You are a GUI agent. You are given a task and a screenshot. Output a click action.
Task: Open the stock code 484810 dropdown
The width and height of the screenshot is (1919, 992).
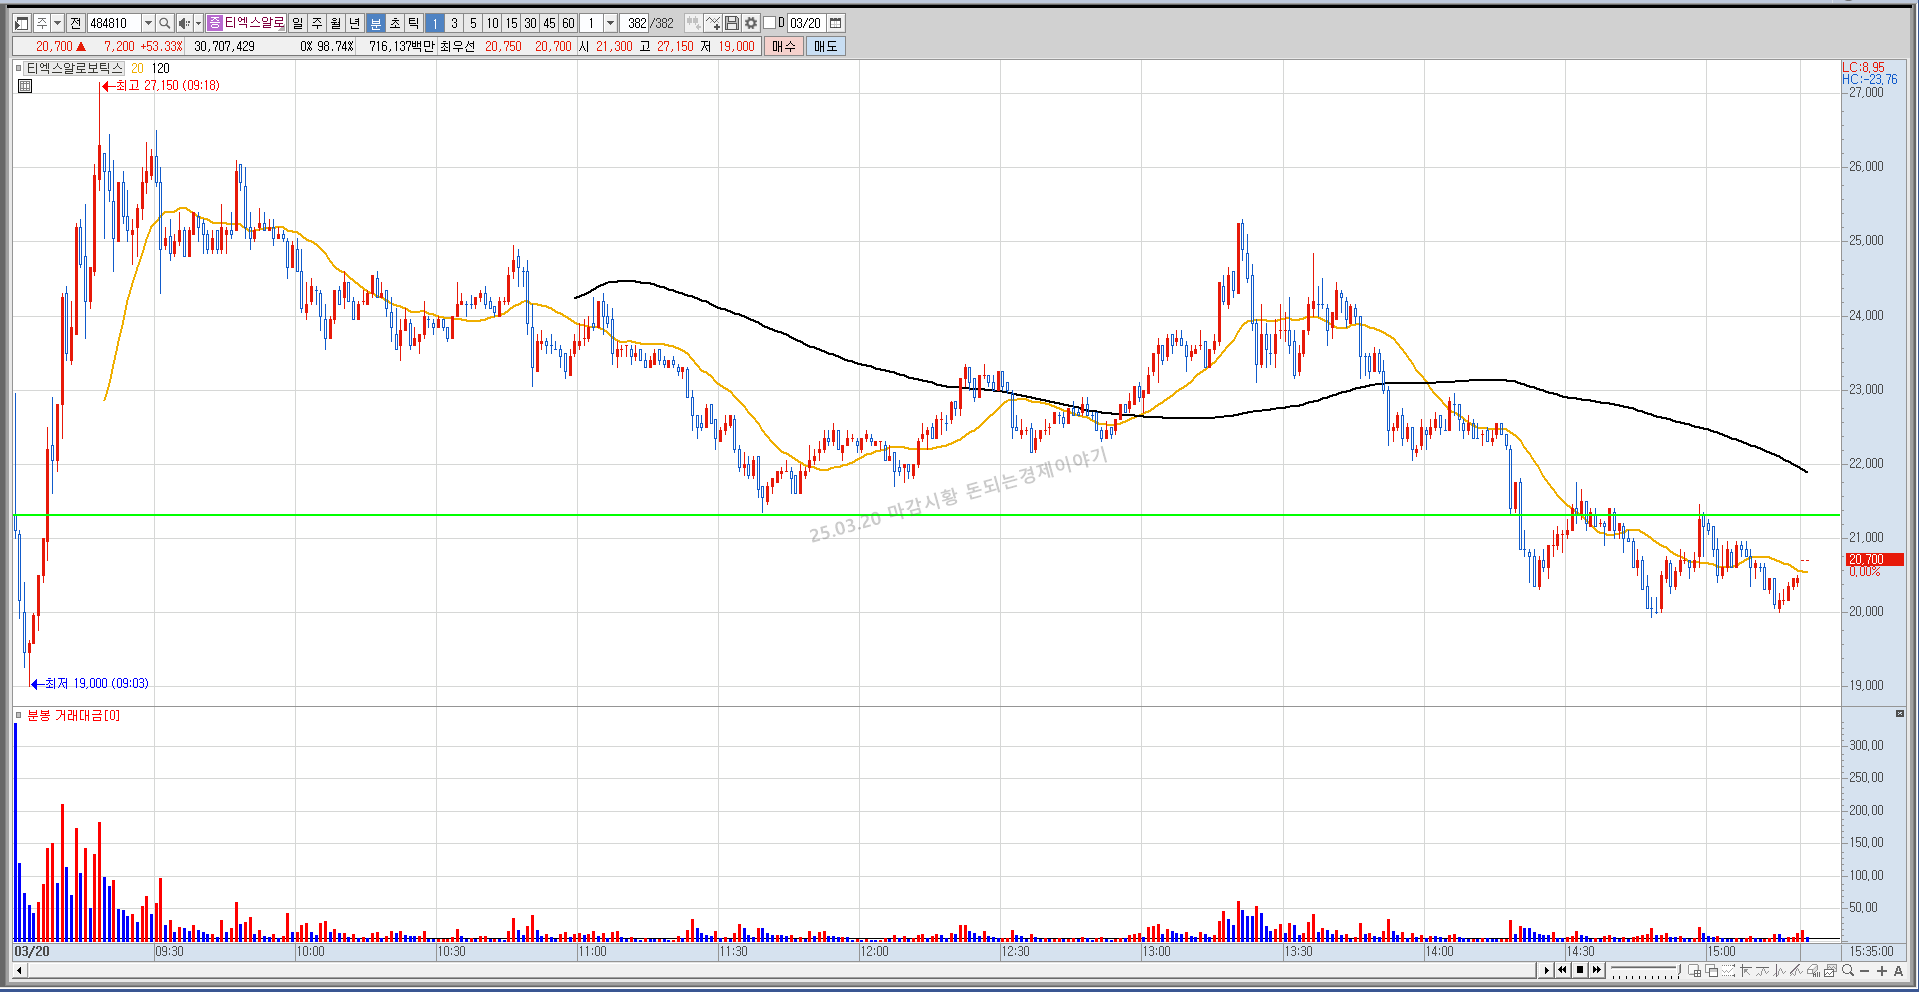148,23
